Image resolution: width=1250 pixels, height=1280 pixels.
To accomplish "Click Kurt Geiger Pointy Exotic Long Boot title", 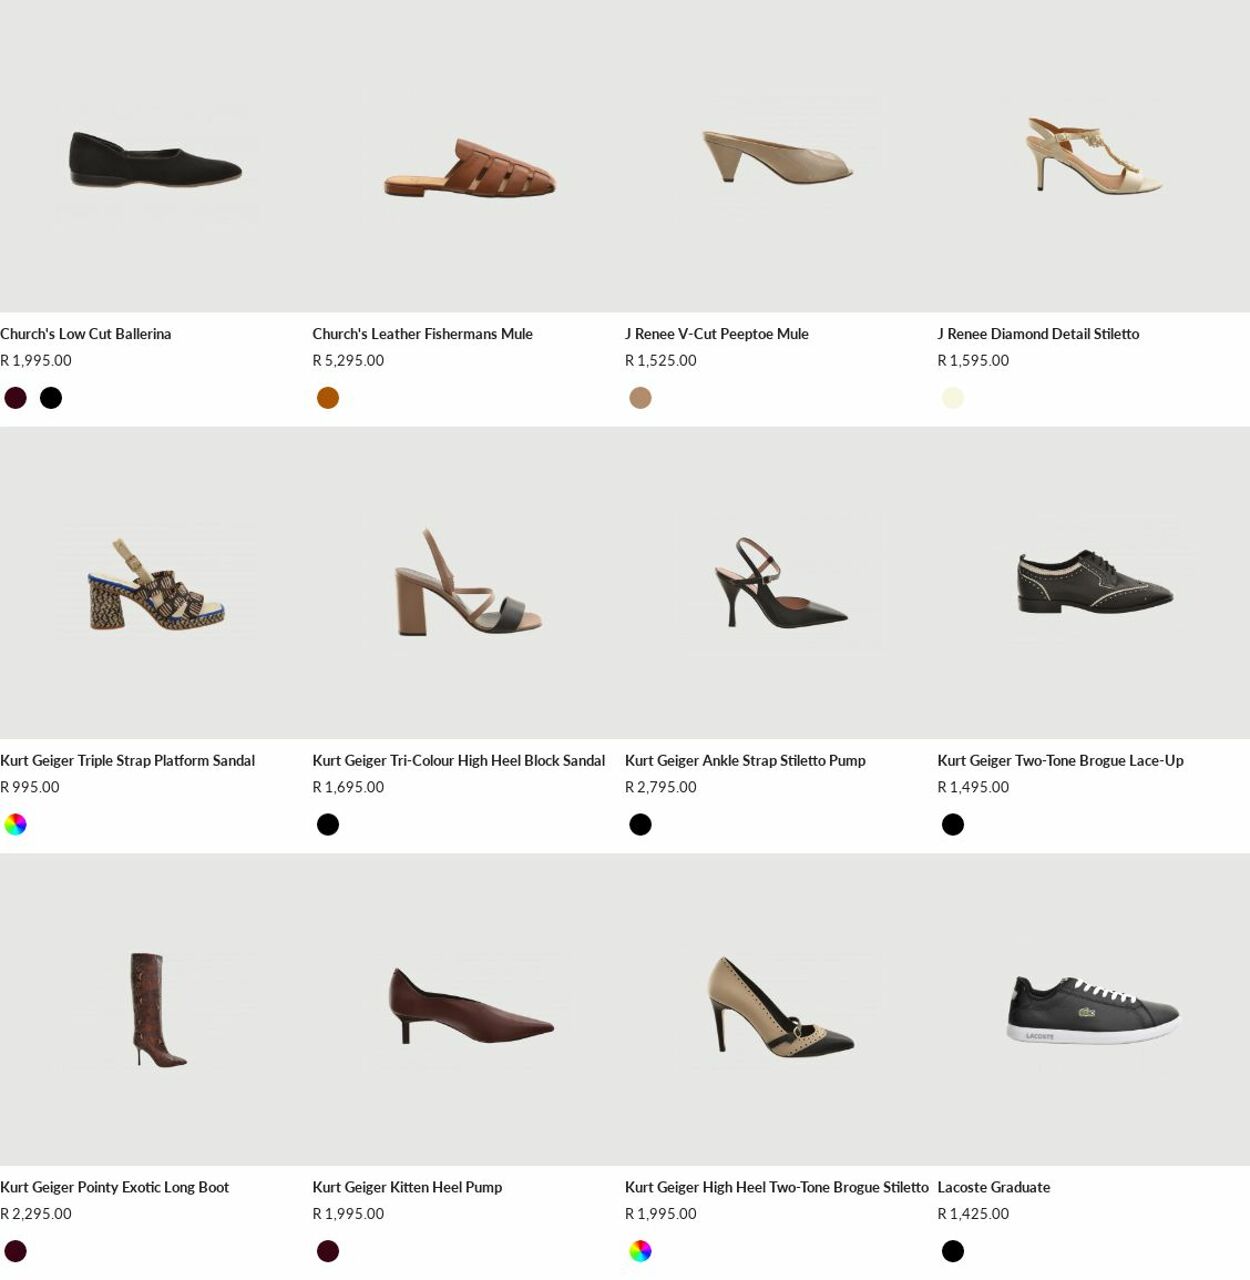I will [x=114, y=1188].
